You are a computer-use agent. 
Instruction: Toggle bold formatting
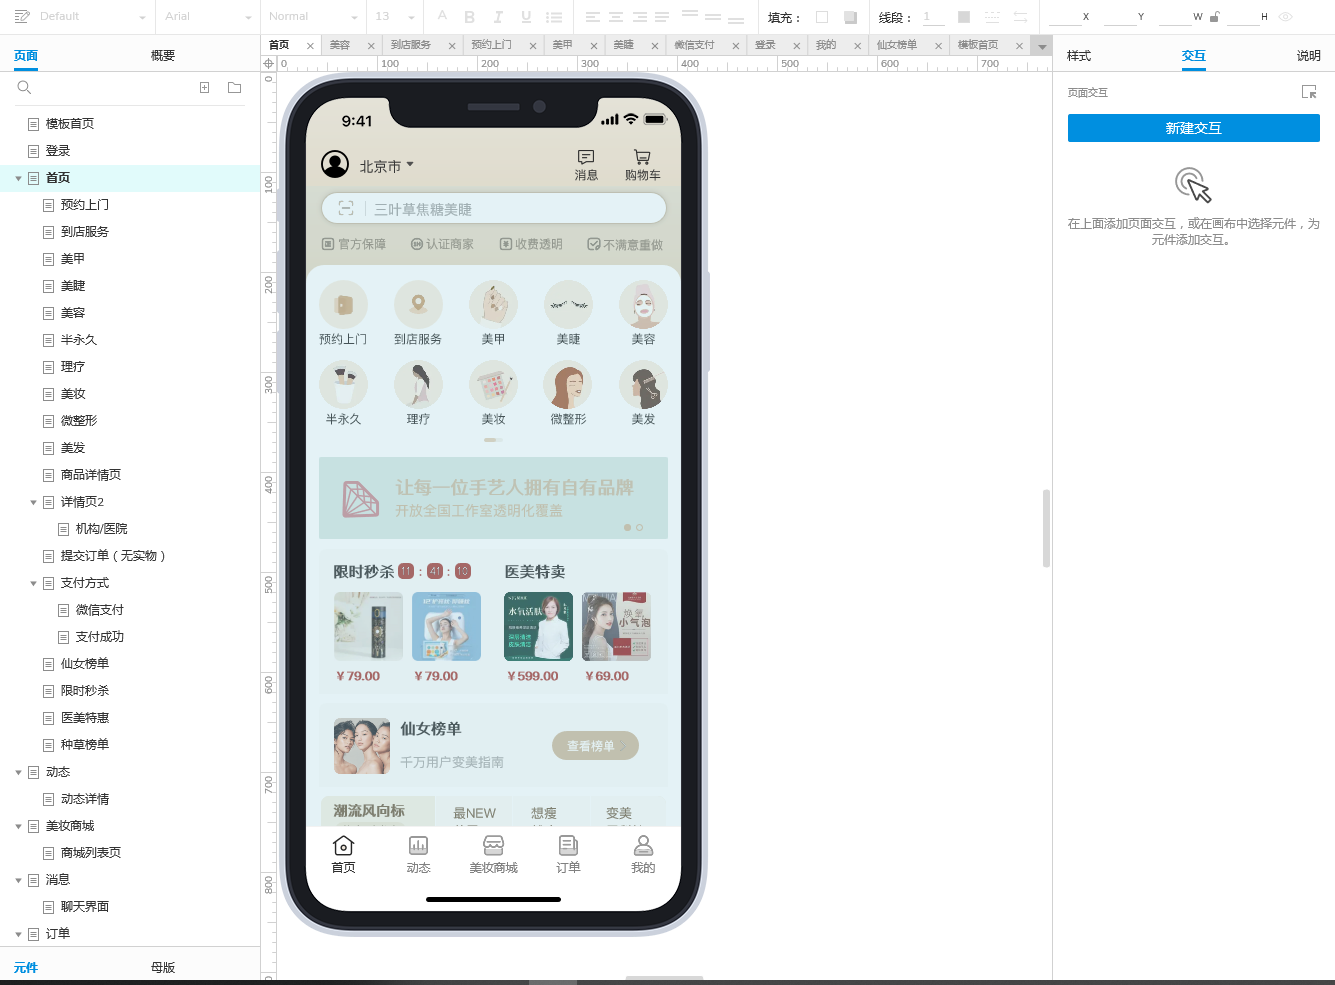(470, 17)
